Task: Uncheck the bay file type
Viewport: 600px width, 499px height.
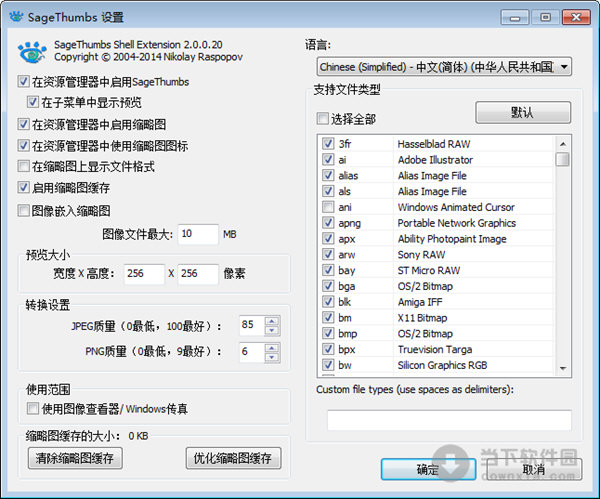Action: click(x=328, y=270)
